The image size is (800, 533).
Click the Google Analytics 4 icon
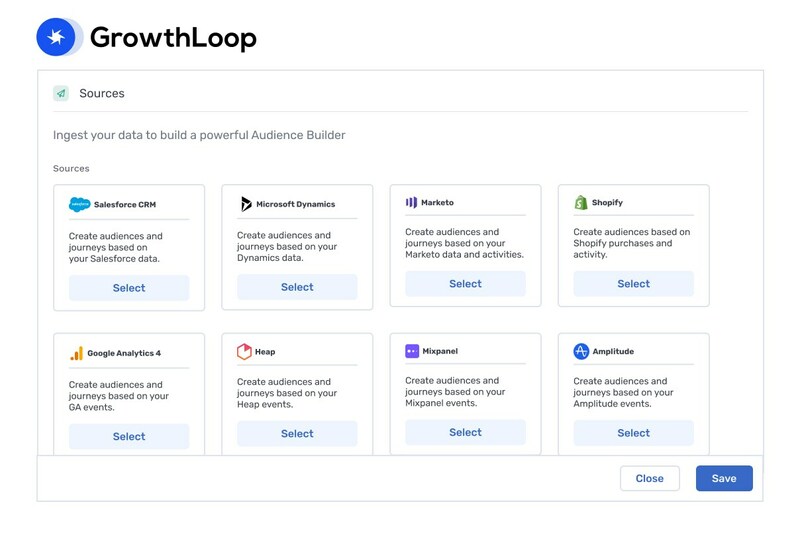pyautogui.click(x=76, y=353)
